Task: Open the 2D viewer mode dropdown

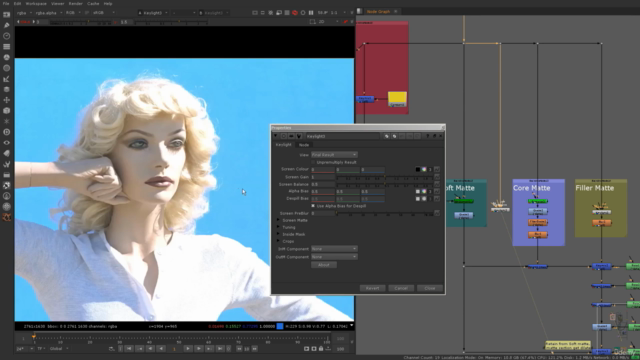Action: pyautogui.click(x=328, y=22)
